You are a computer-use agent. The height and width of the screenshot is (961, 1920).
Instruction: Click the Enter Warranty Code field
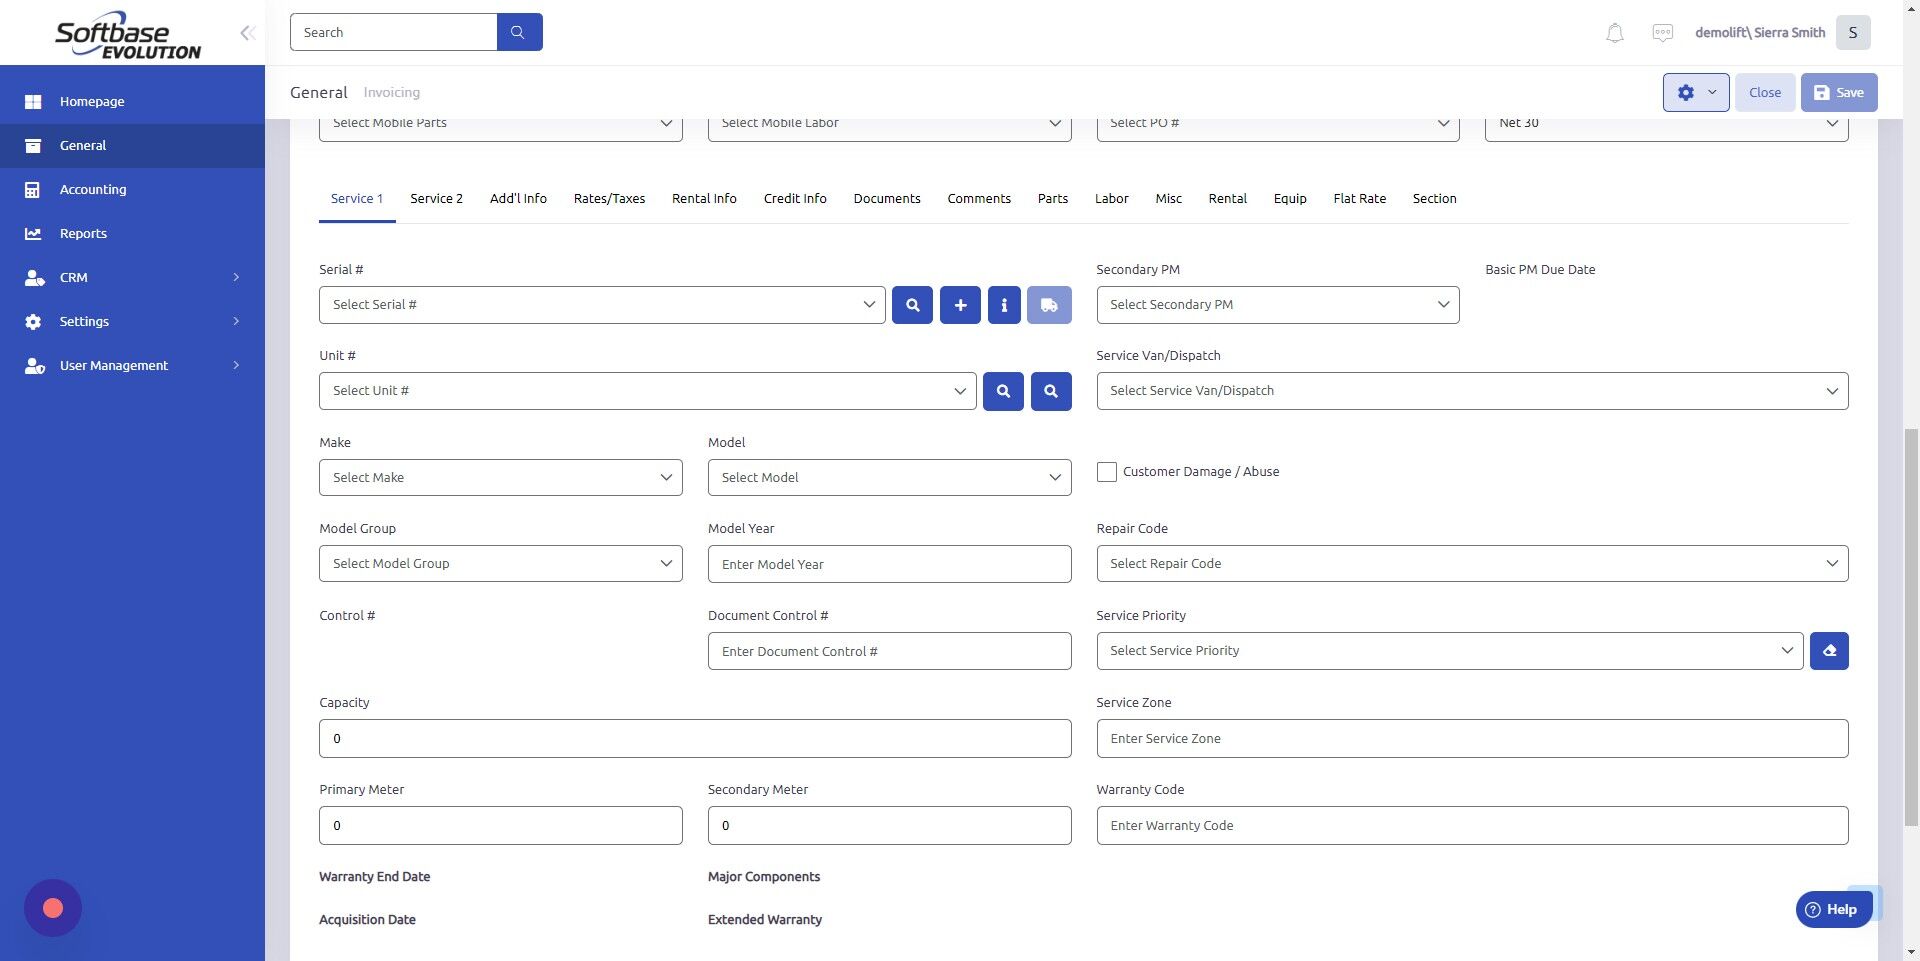click(x=1471, y=825)
